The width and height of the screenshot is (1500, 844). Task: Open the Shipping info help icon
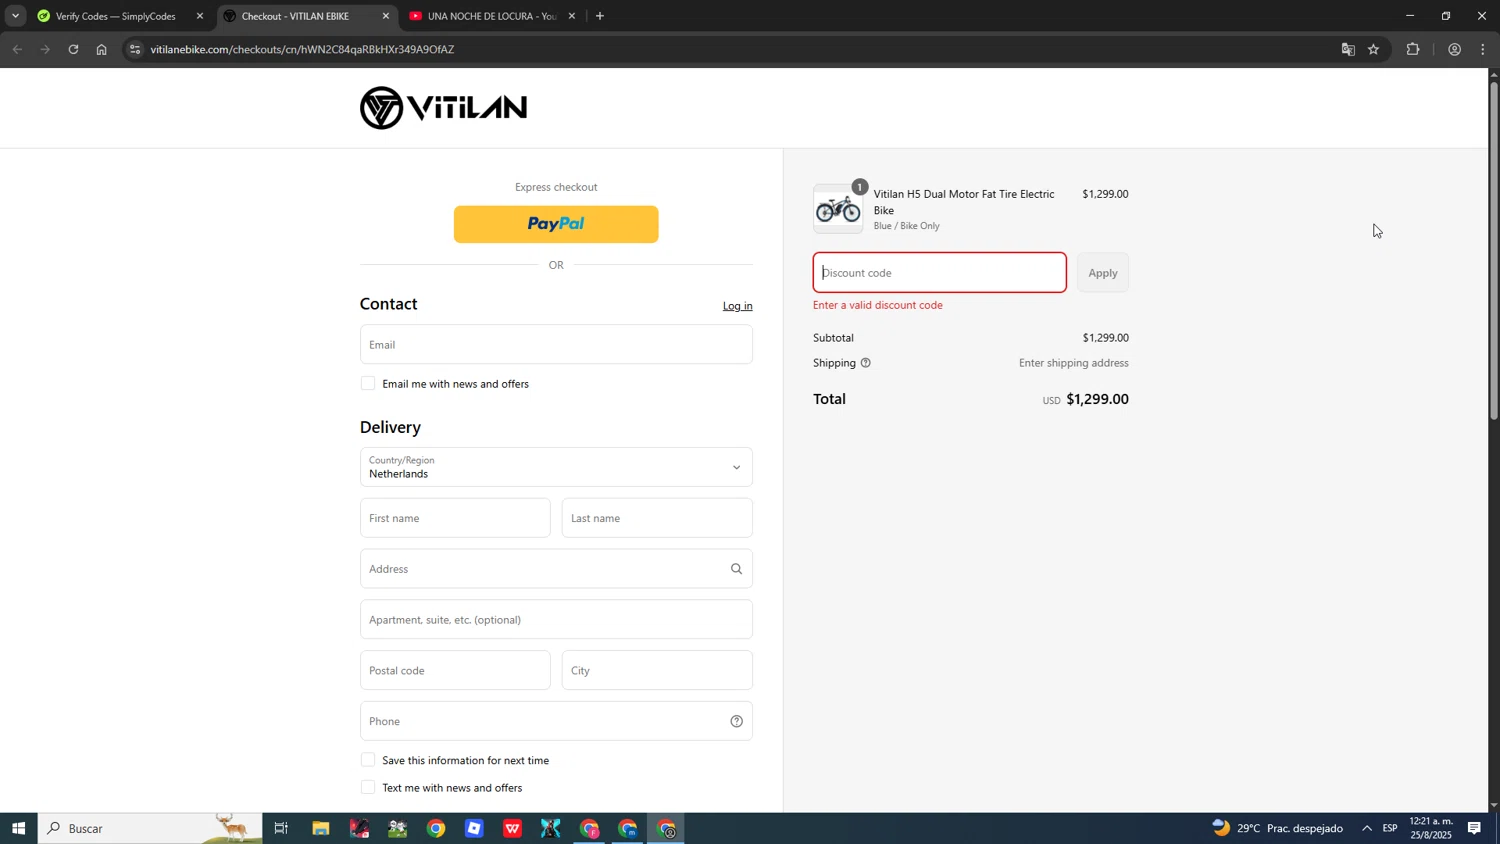pos(865,363)
